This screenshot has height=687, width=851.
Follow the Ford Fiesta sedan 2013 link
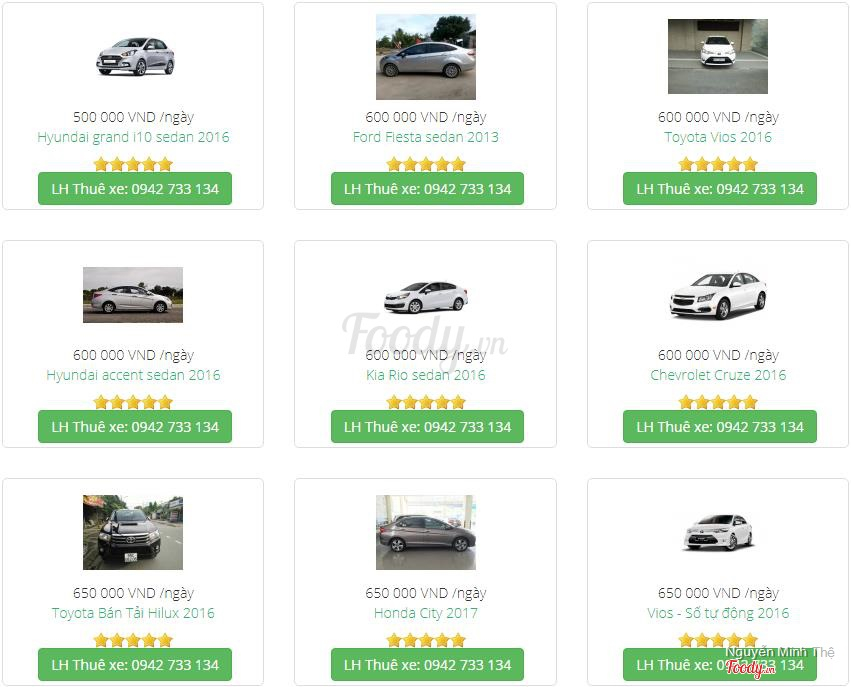tap(426, 137)
